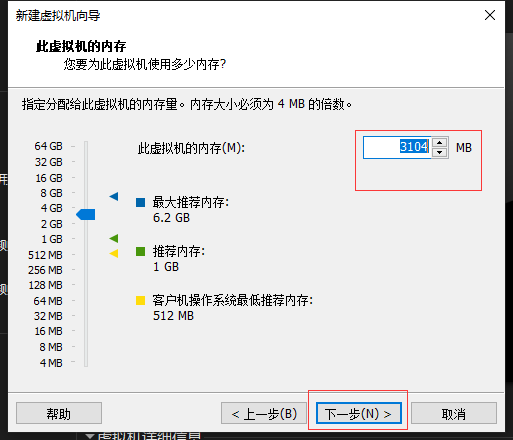Screen dimensions: 513x440
Task: Click the 取消 button
Action: 454,413
